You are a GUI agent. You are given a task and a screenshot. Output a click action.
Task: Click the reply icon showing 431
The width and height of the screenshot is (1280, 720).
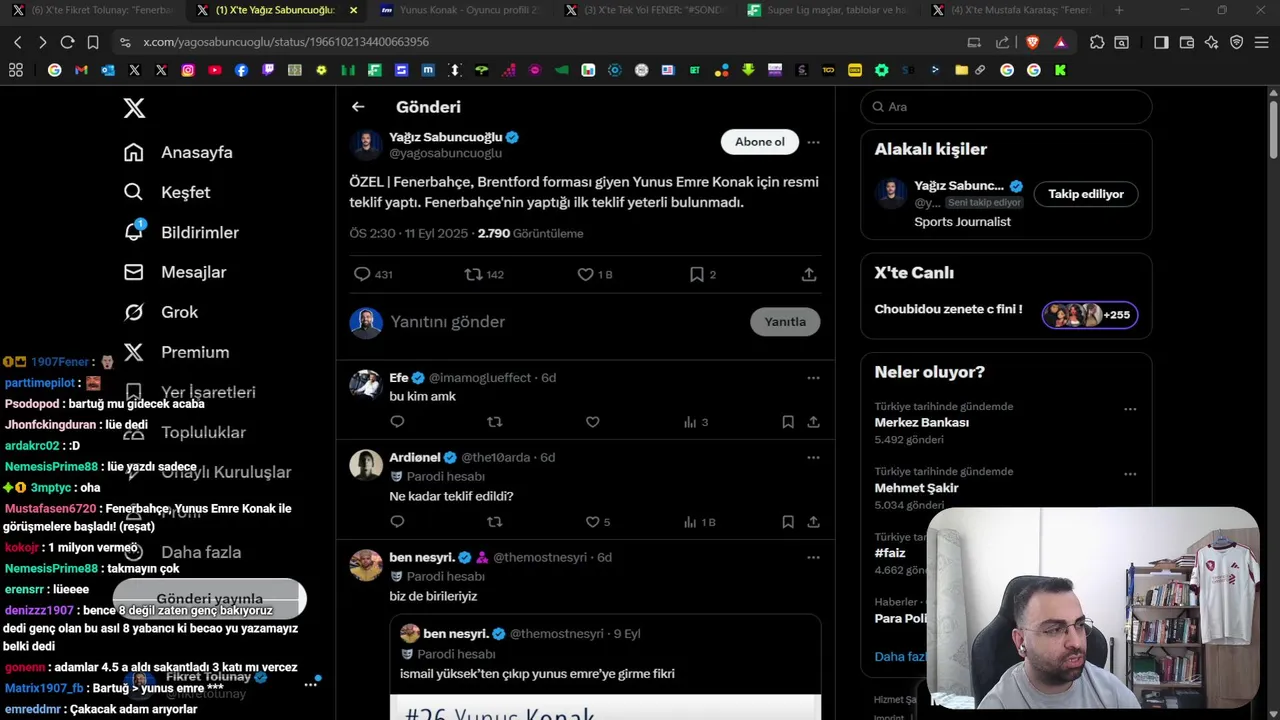coord(373,274)
